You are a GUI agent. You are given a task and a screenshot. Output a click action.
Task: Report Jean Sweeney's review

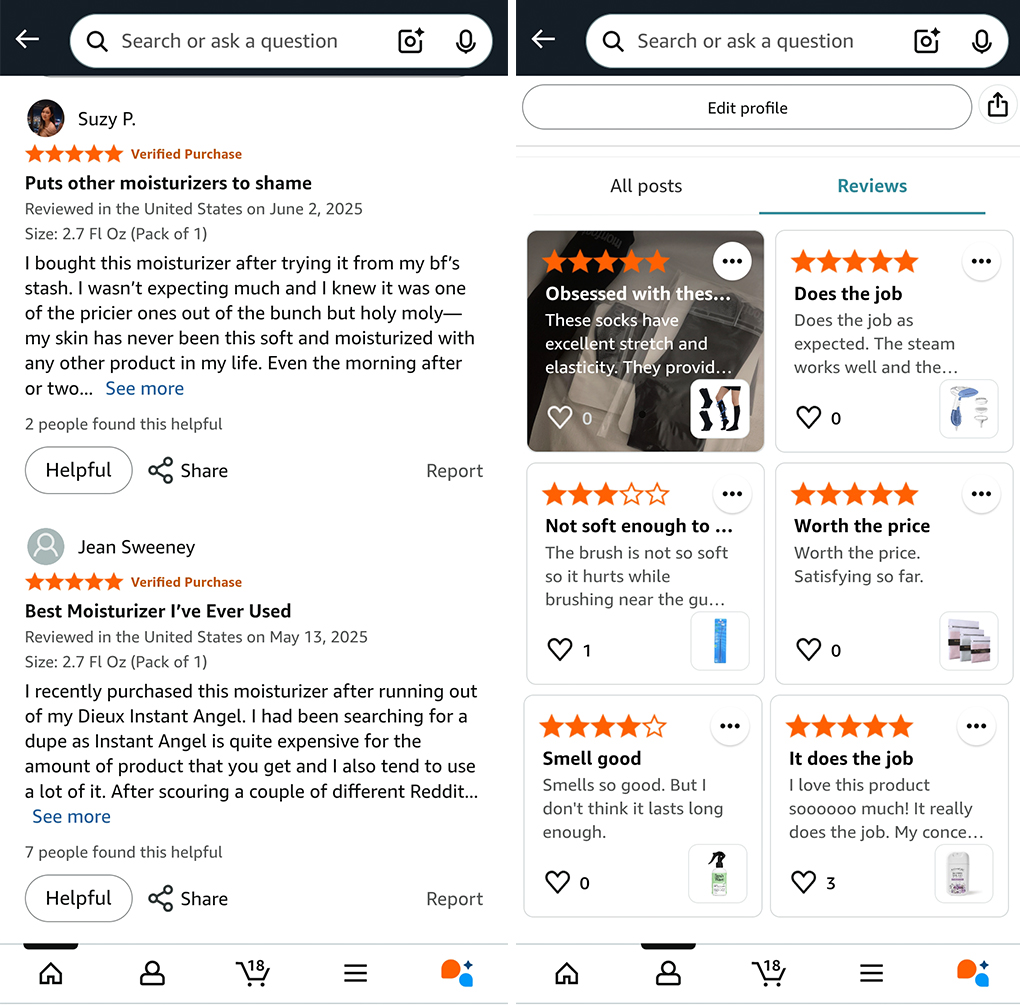pos(454,899)
